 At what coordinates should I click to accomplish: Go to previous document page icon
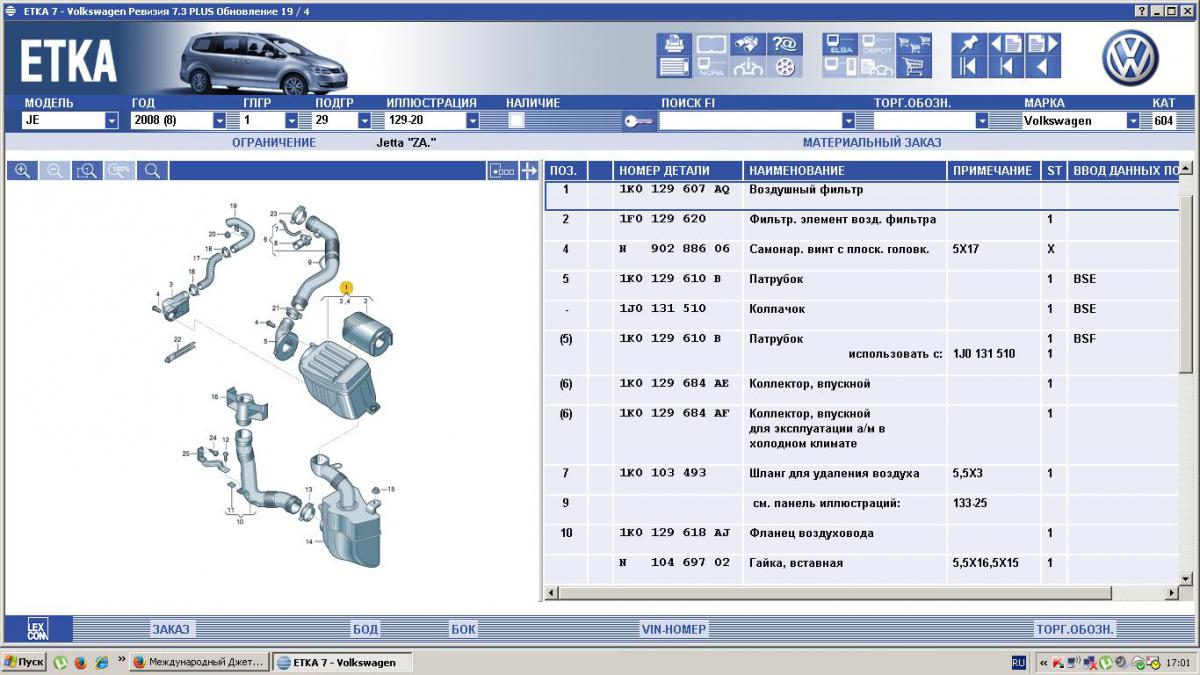coord(1006,44)
